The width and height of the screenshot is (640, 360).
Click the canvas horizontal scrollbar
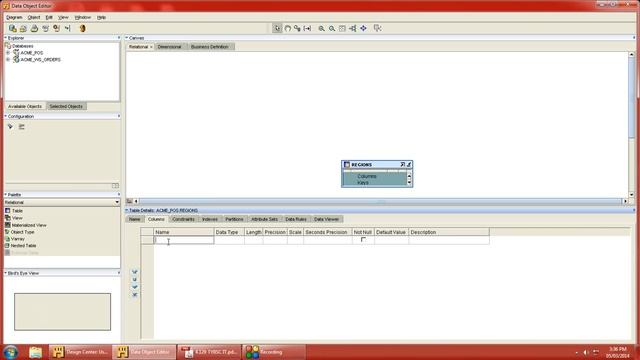pos(380,201)
